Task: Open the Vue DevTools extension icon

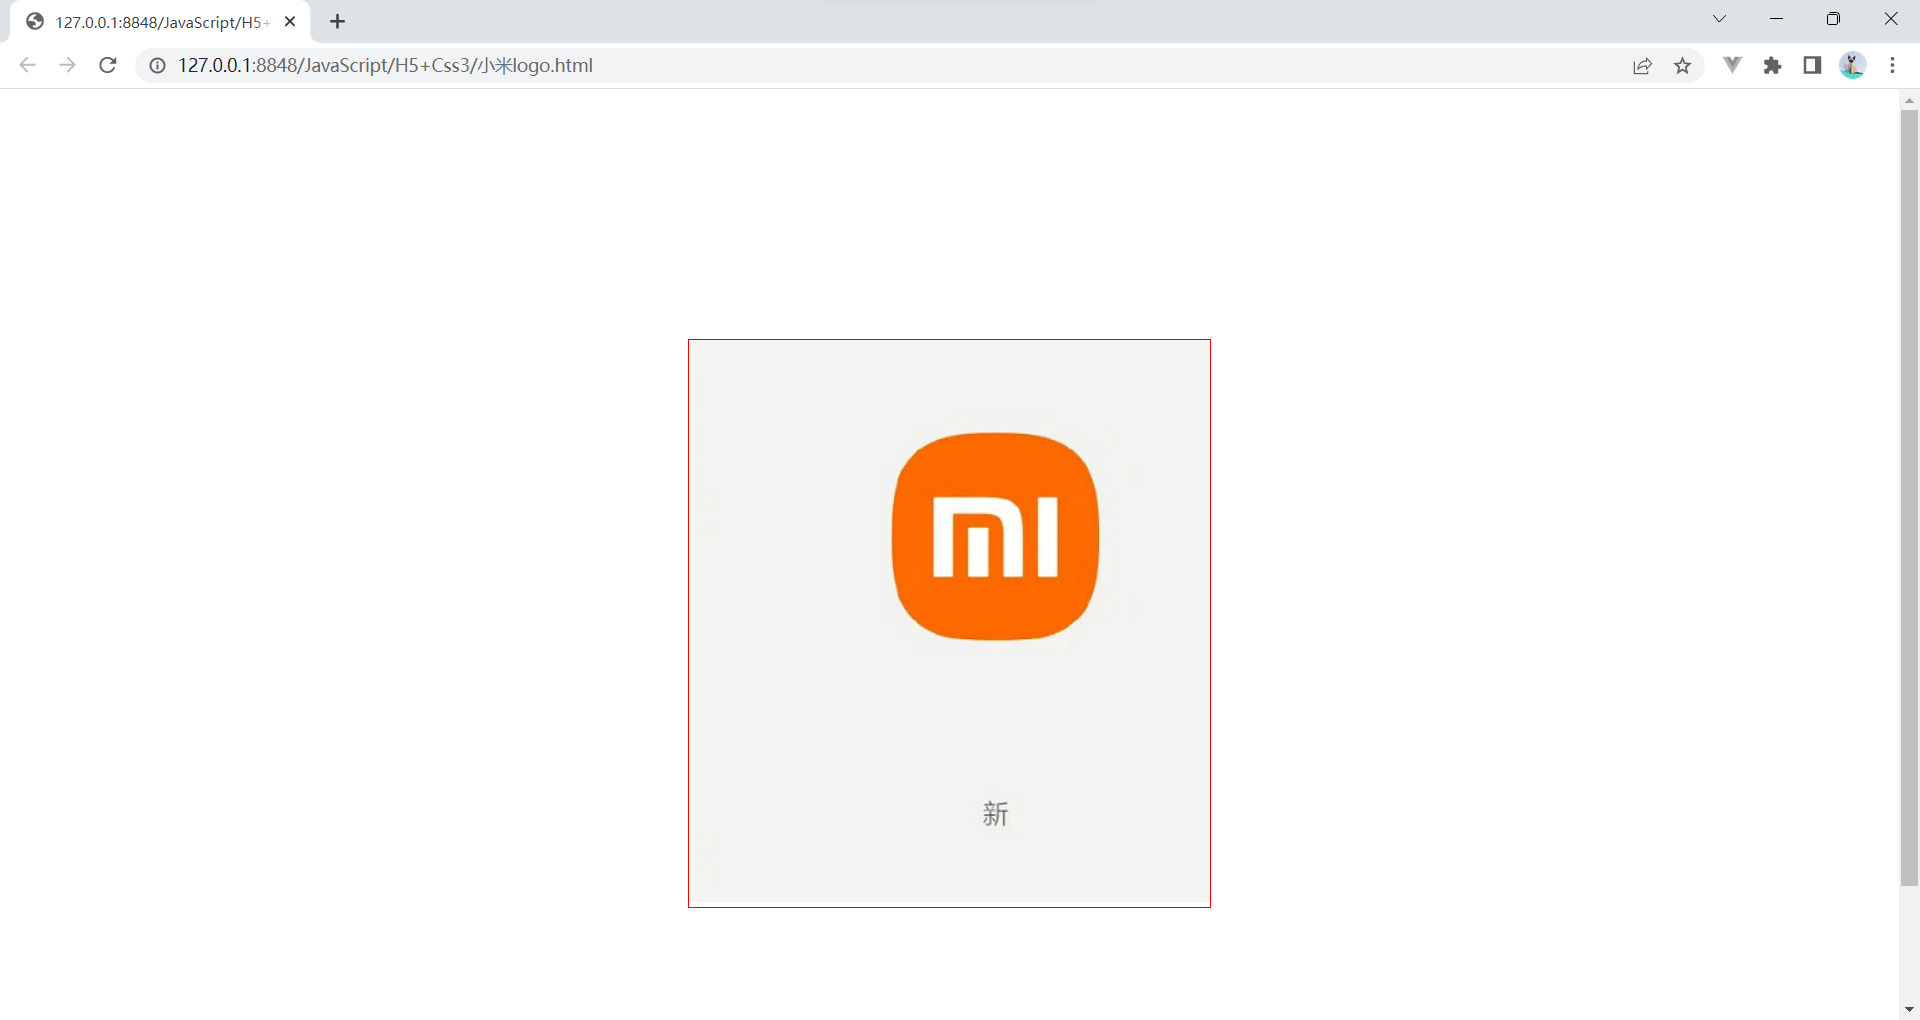Action: (x=1732, y=65)
